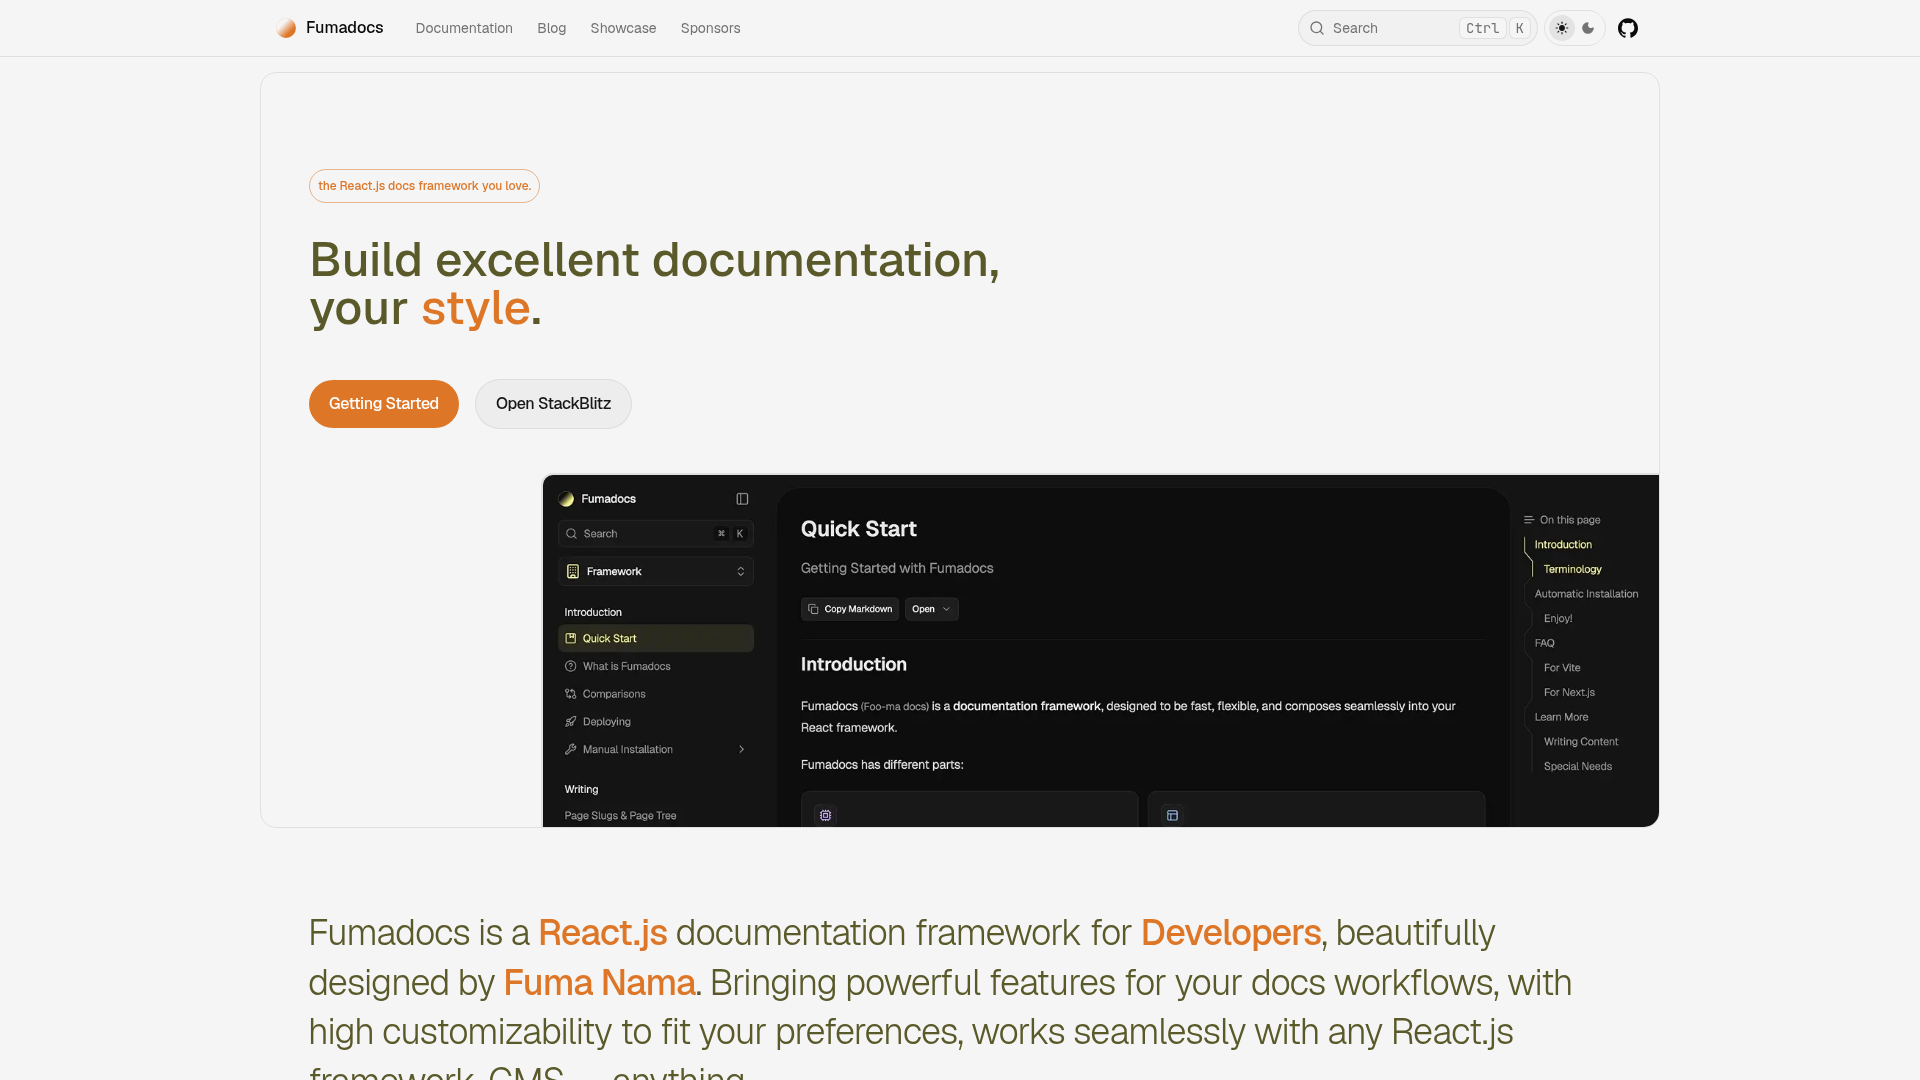The height and width of the screenshot is (1080, 1920).
Task: Click the Copy Markdown button
Action: click(x=850, y=609)
